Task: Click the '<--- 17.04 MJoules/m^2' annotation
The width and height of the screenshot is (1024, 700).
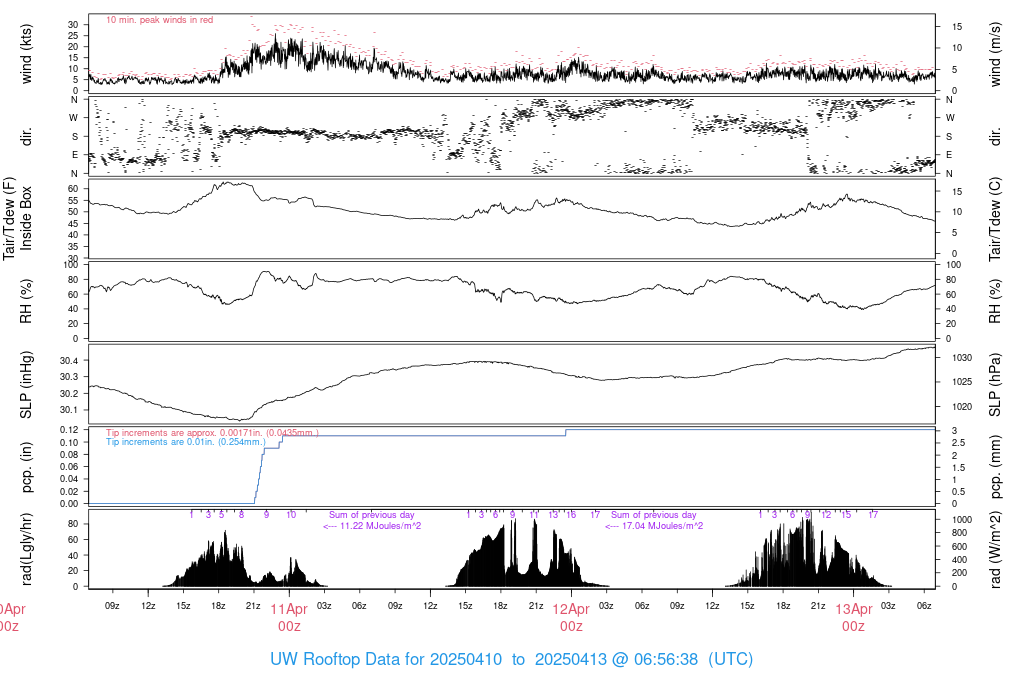Action: click(x=654, y=525)
